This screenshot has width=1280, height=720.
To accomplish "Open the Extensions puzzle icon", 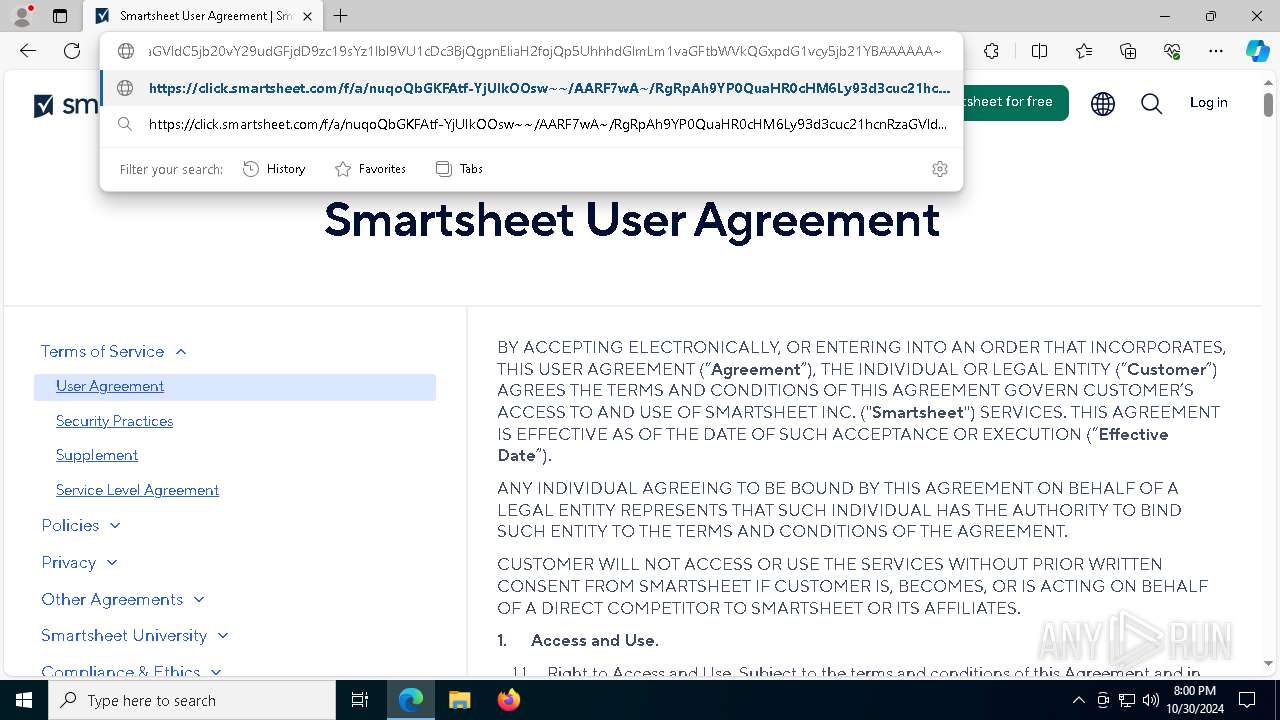I will click(991, 51).
